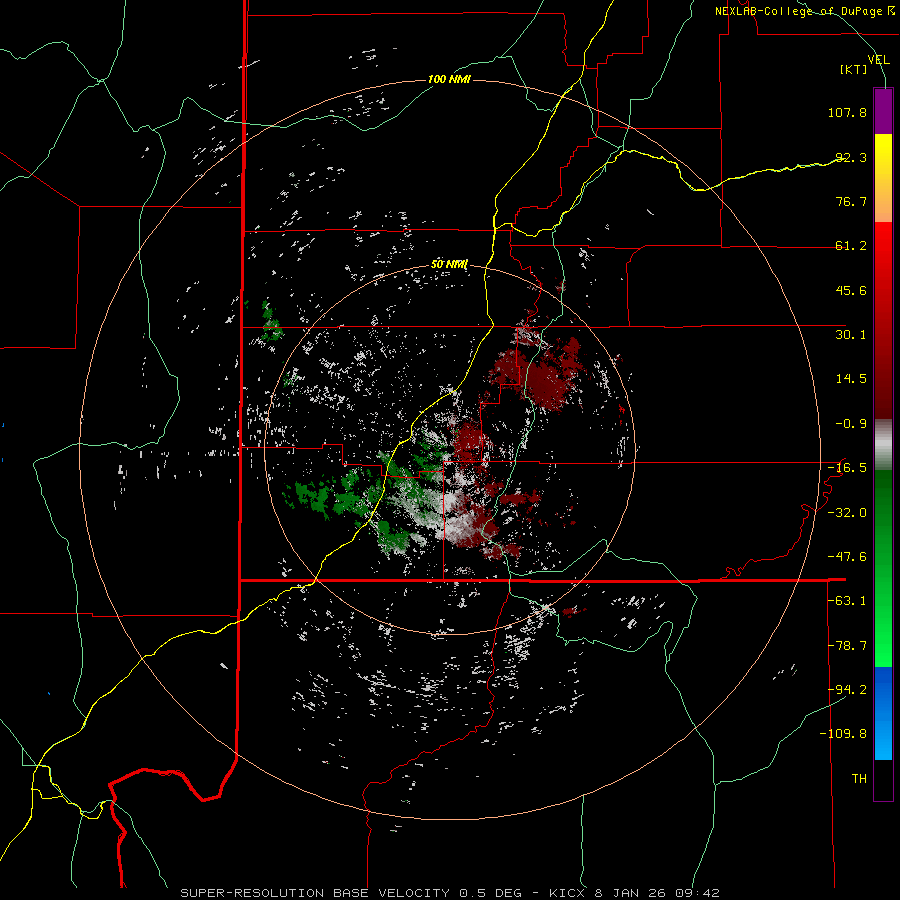Click the 92.3 velocity scale value

coord(851,157)
